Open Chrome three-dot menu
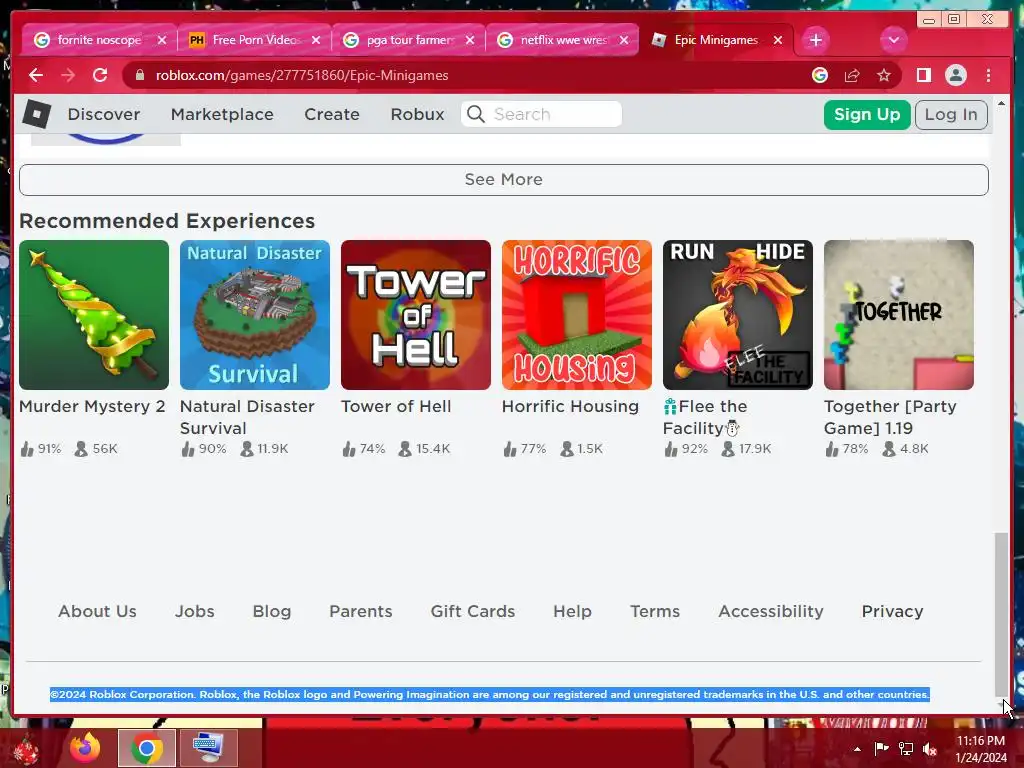Viewport: 1024px width, 768px height. pos(988,76)
